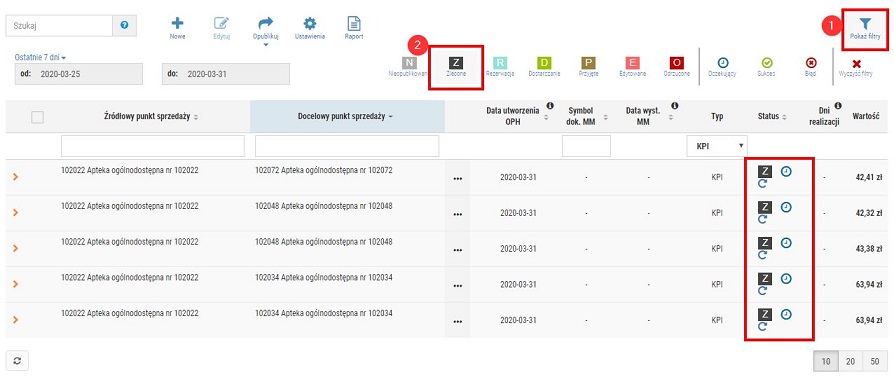Tick the select-all checkbox in table header
The width and height of the screenshot is (894, 382).
pyautogui.click(x=37, y=117)
